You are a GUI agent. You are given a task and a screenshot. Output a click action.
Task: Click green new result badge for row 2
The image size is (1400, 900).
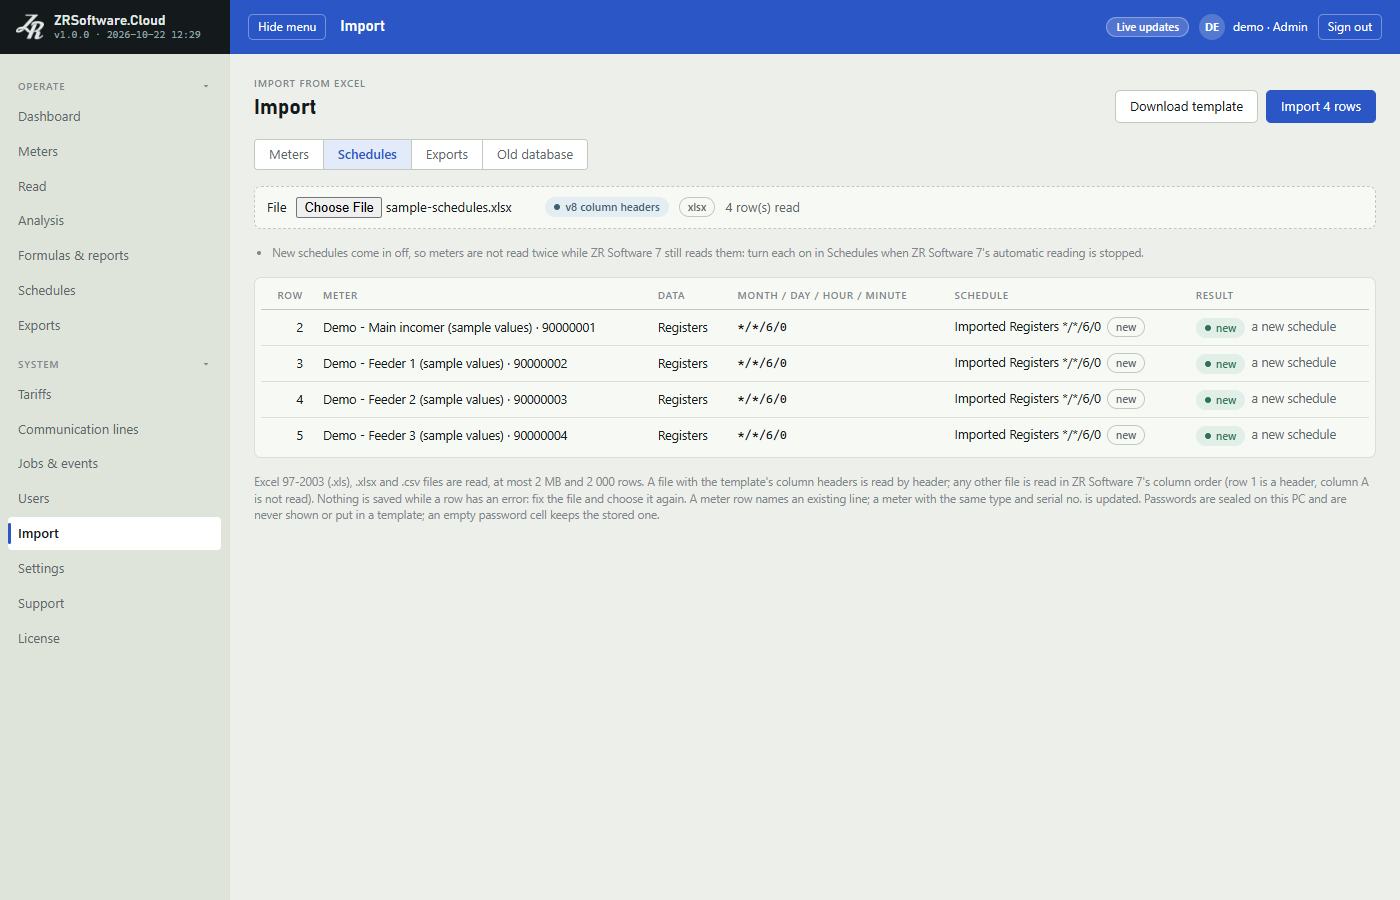pyautogui.click(x=1220, y=328)
